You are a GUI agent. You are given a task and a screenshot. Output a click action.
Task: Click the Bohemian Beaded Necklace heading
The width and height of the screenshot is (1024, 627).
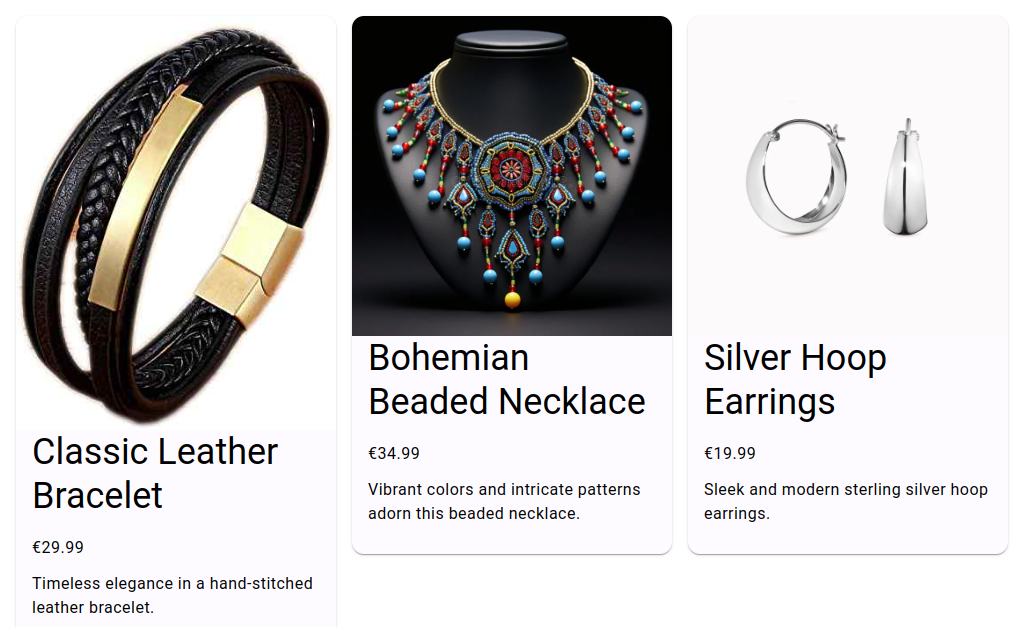click(506, 379)
